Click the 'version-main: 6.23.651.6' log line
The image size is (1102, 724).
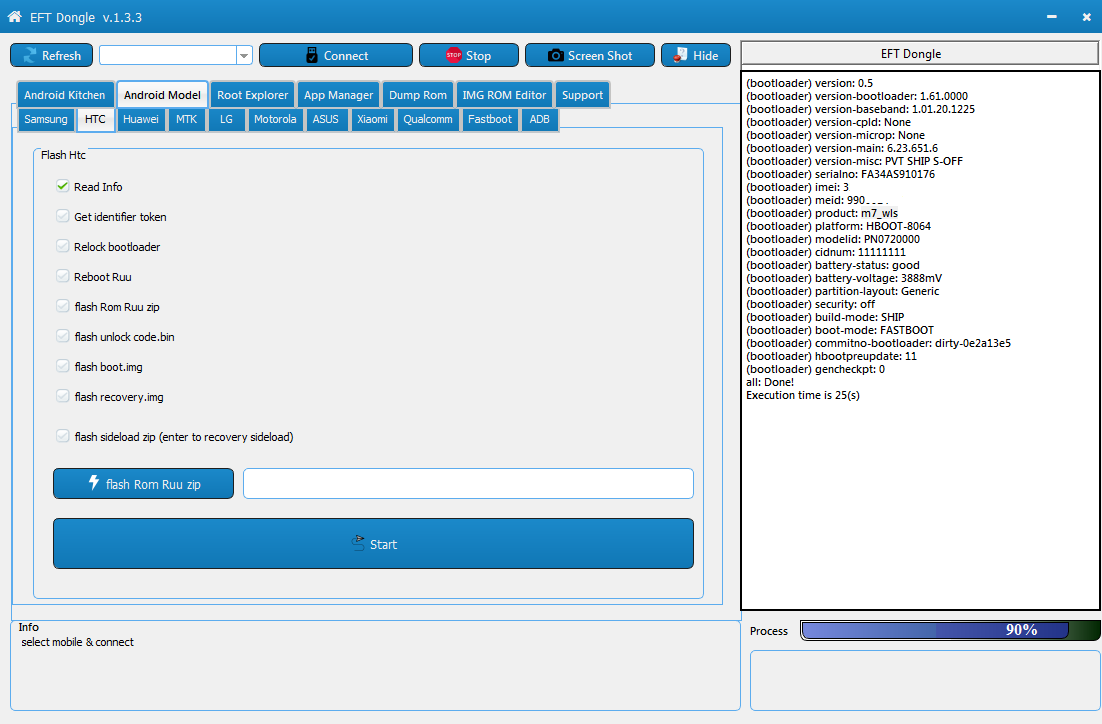[x=842, y=148]
